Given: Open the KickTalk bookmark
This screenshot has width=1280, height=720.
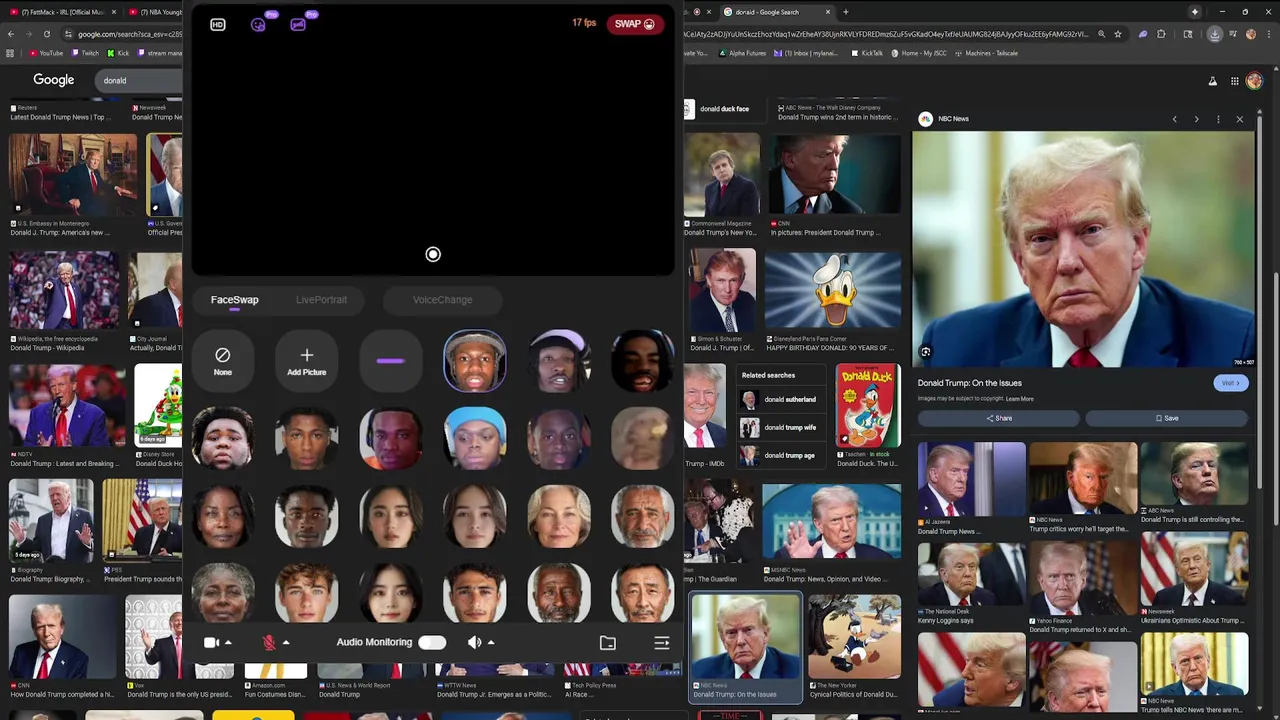Looking at the screenshot, I should 868,53.
